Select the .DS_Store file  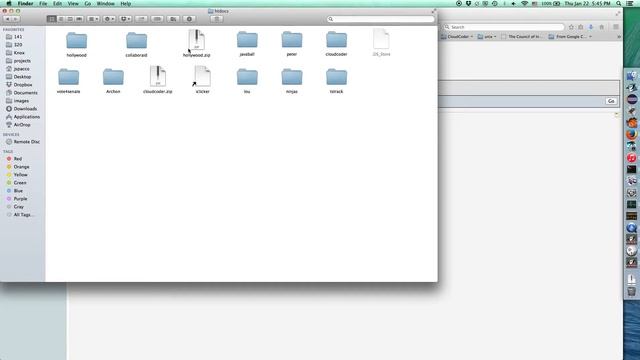381,42
